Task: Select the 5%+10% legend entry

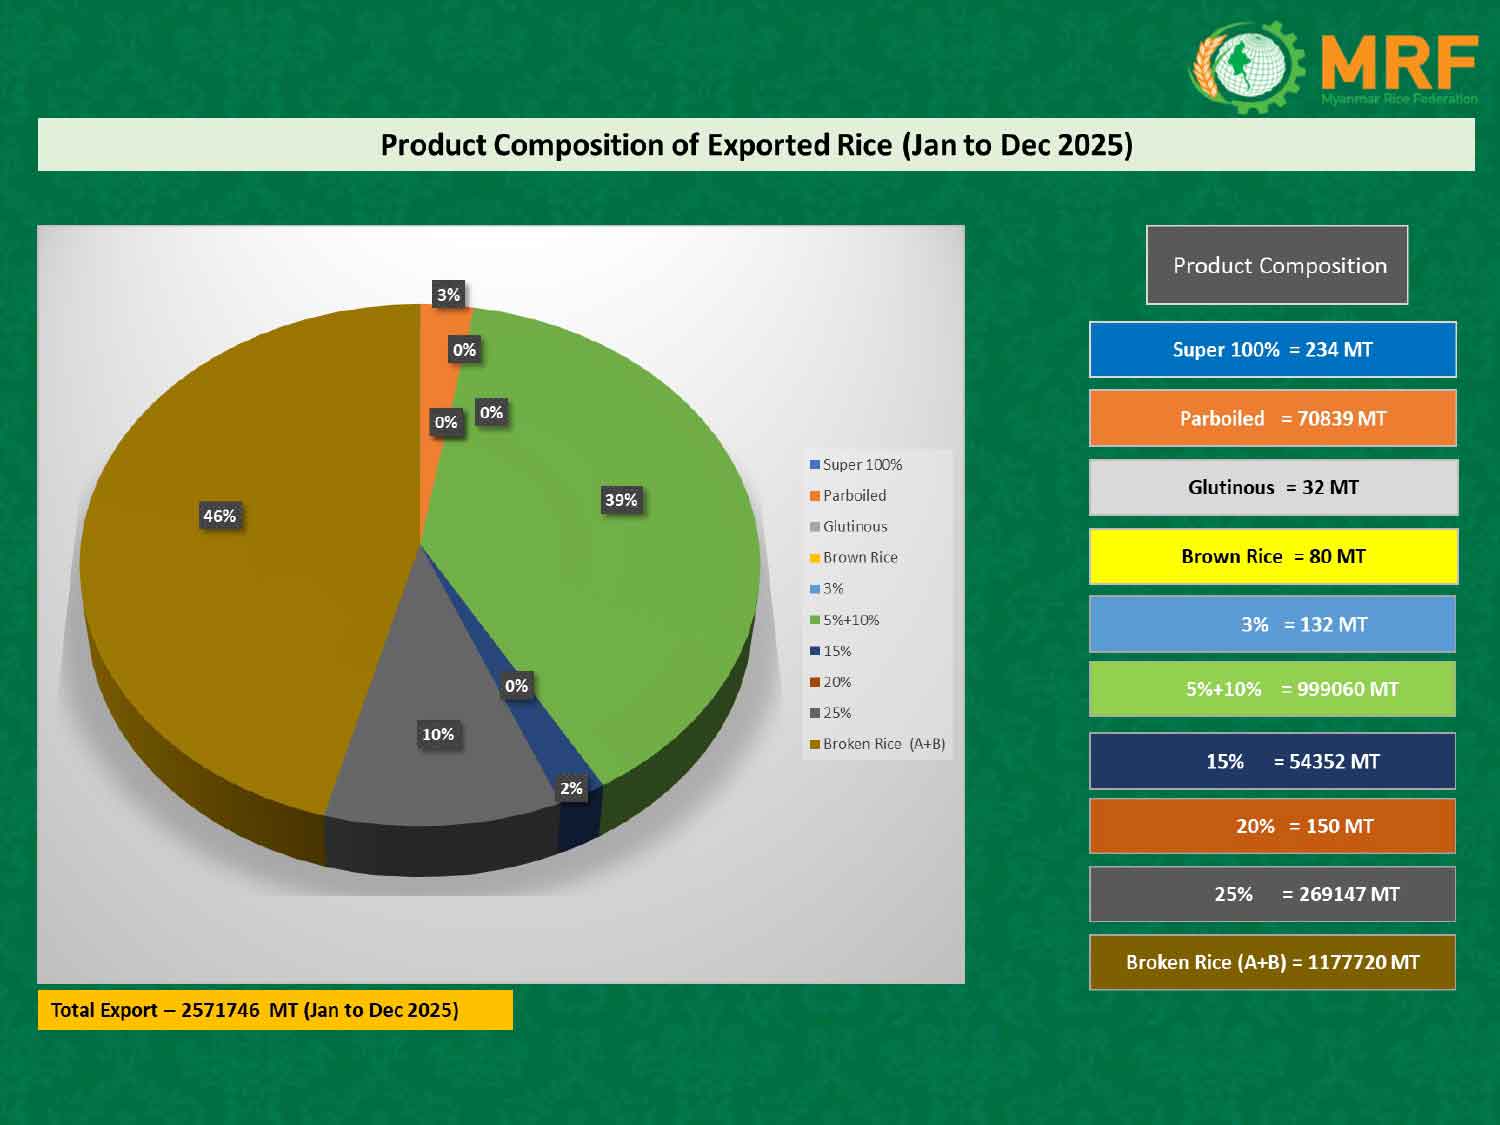Action: tap(850, 620)
